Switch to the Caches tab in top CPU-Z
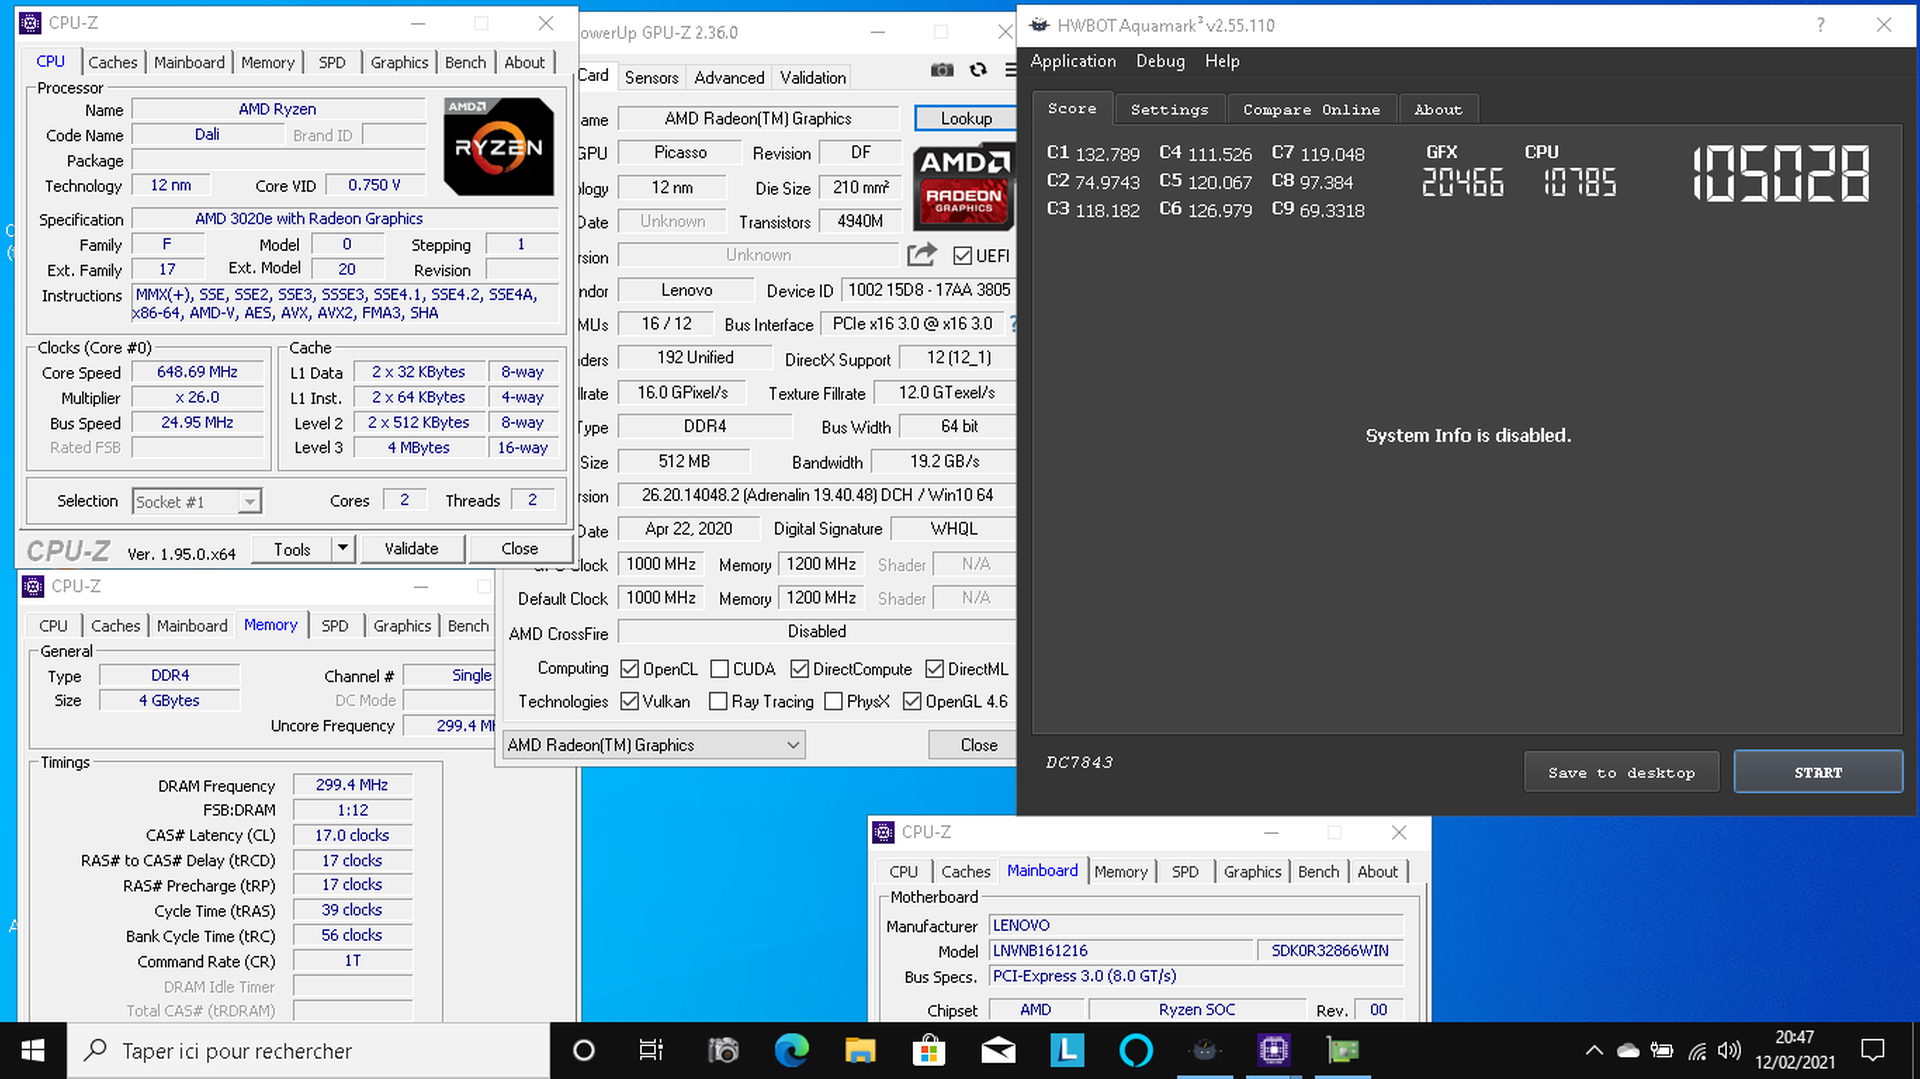This screenshot has width=1920, height=1079. point(112,62)
